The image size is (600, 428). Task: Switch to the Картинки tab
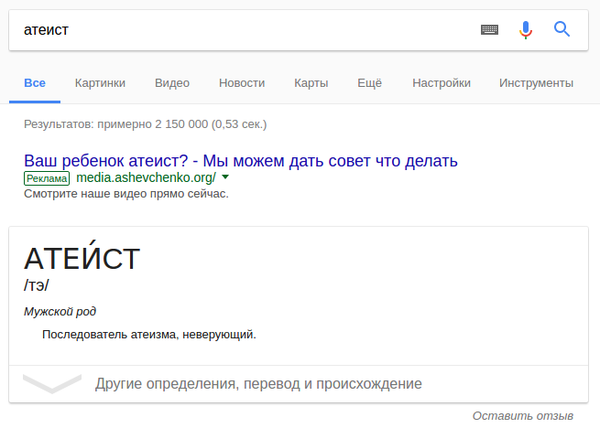click(x=100, y=83)
